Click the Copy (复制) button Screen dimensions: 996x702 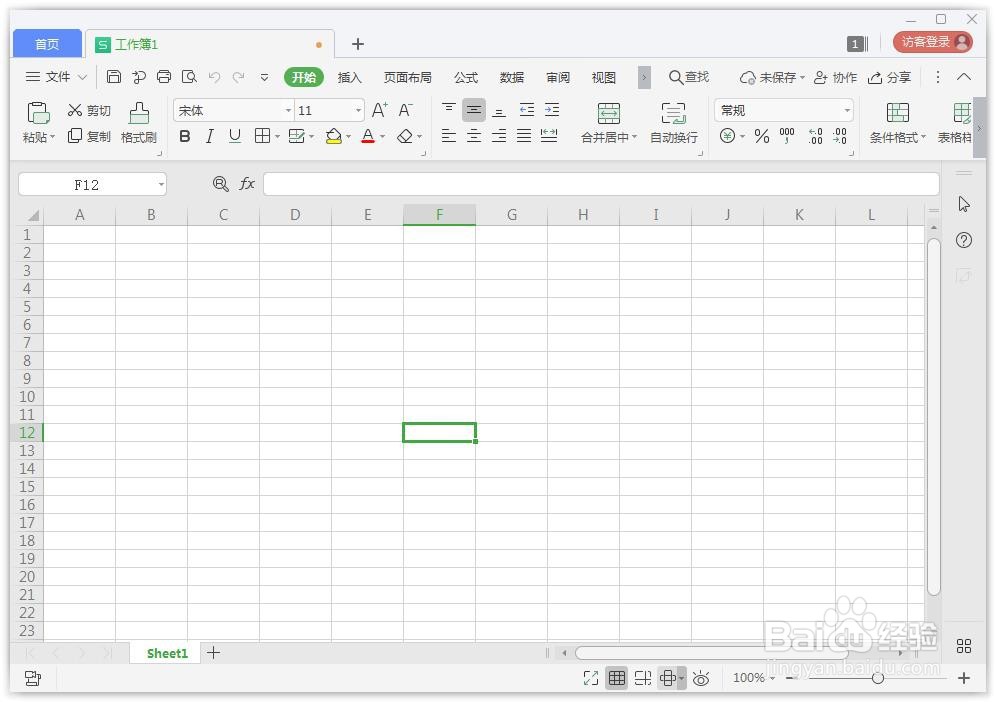(89, 136)
